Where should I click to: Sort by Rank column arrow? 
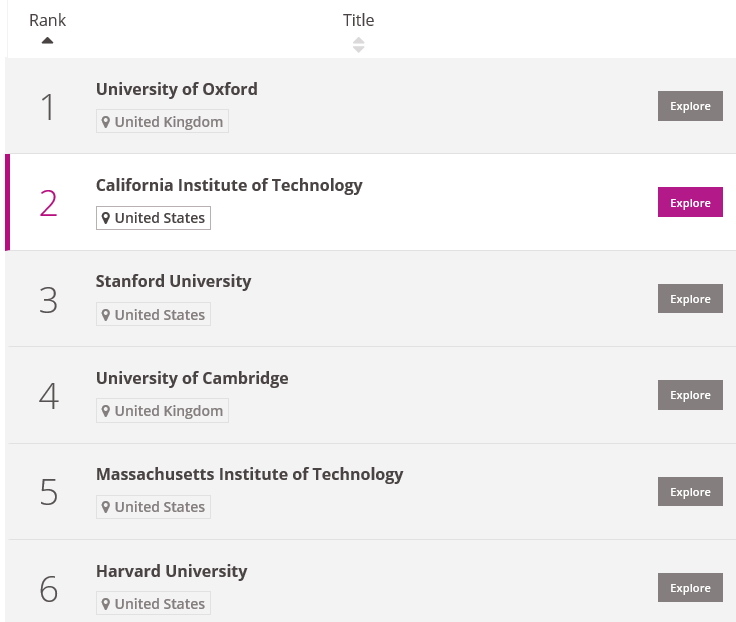47,41
